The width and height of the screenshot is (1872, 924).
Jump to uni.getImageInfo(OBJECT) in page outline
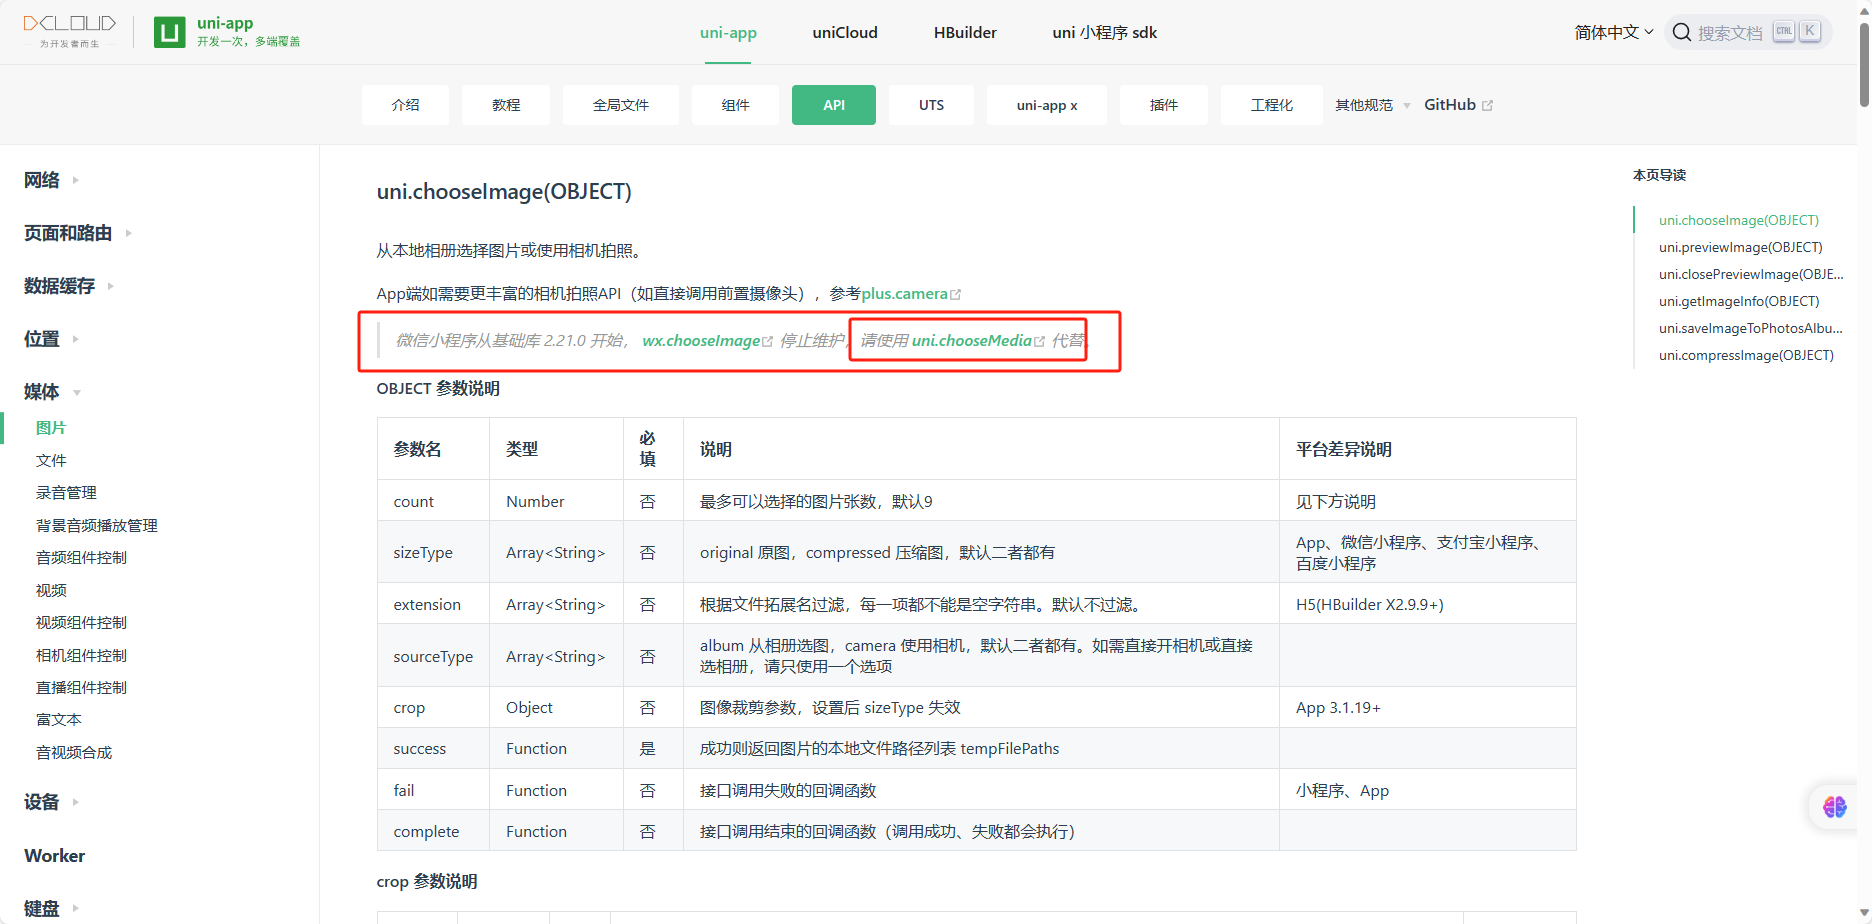point(1739,301)
